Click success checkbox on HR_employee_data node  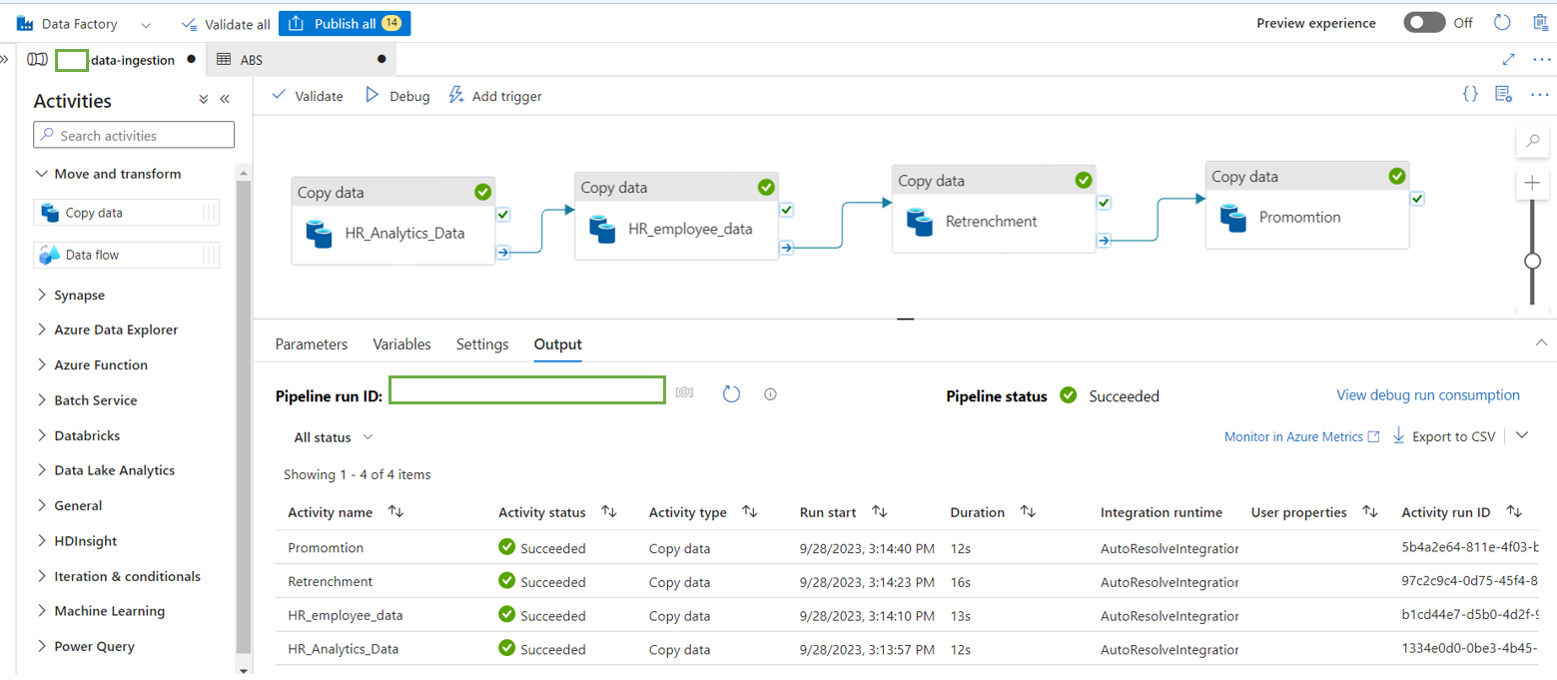[787, 209]
